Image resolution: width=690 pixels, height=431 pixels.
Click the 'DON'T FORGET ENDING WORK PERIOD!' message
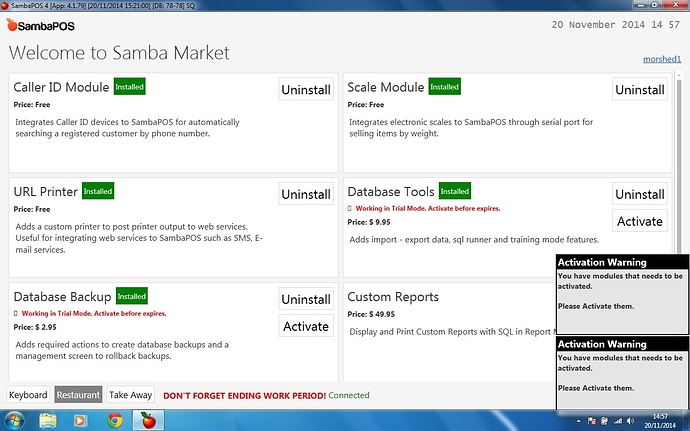point(245,395)
